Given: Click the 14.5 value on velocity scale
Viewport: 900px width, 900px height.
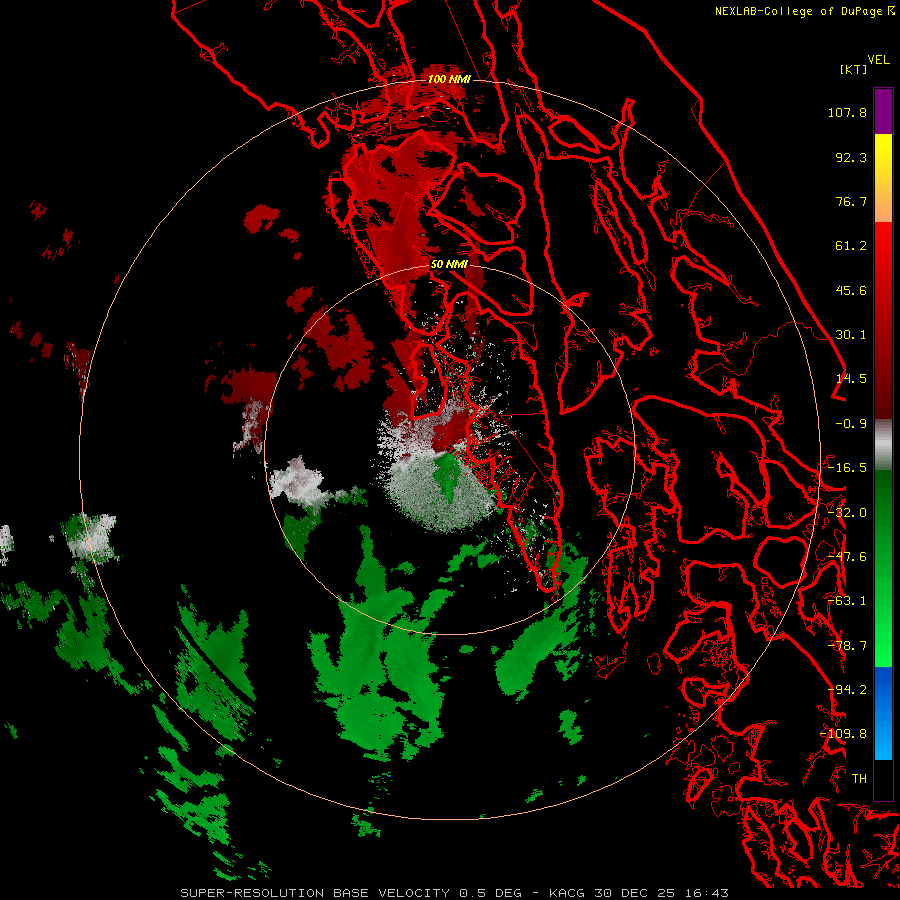Looking at the screenshot, I should point(851,379).
